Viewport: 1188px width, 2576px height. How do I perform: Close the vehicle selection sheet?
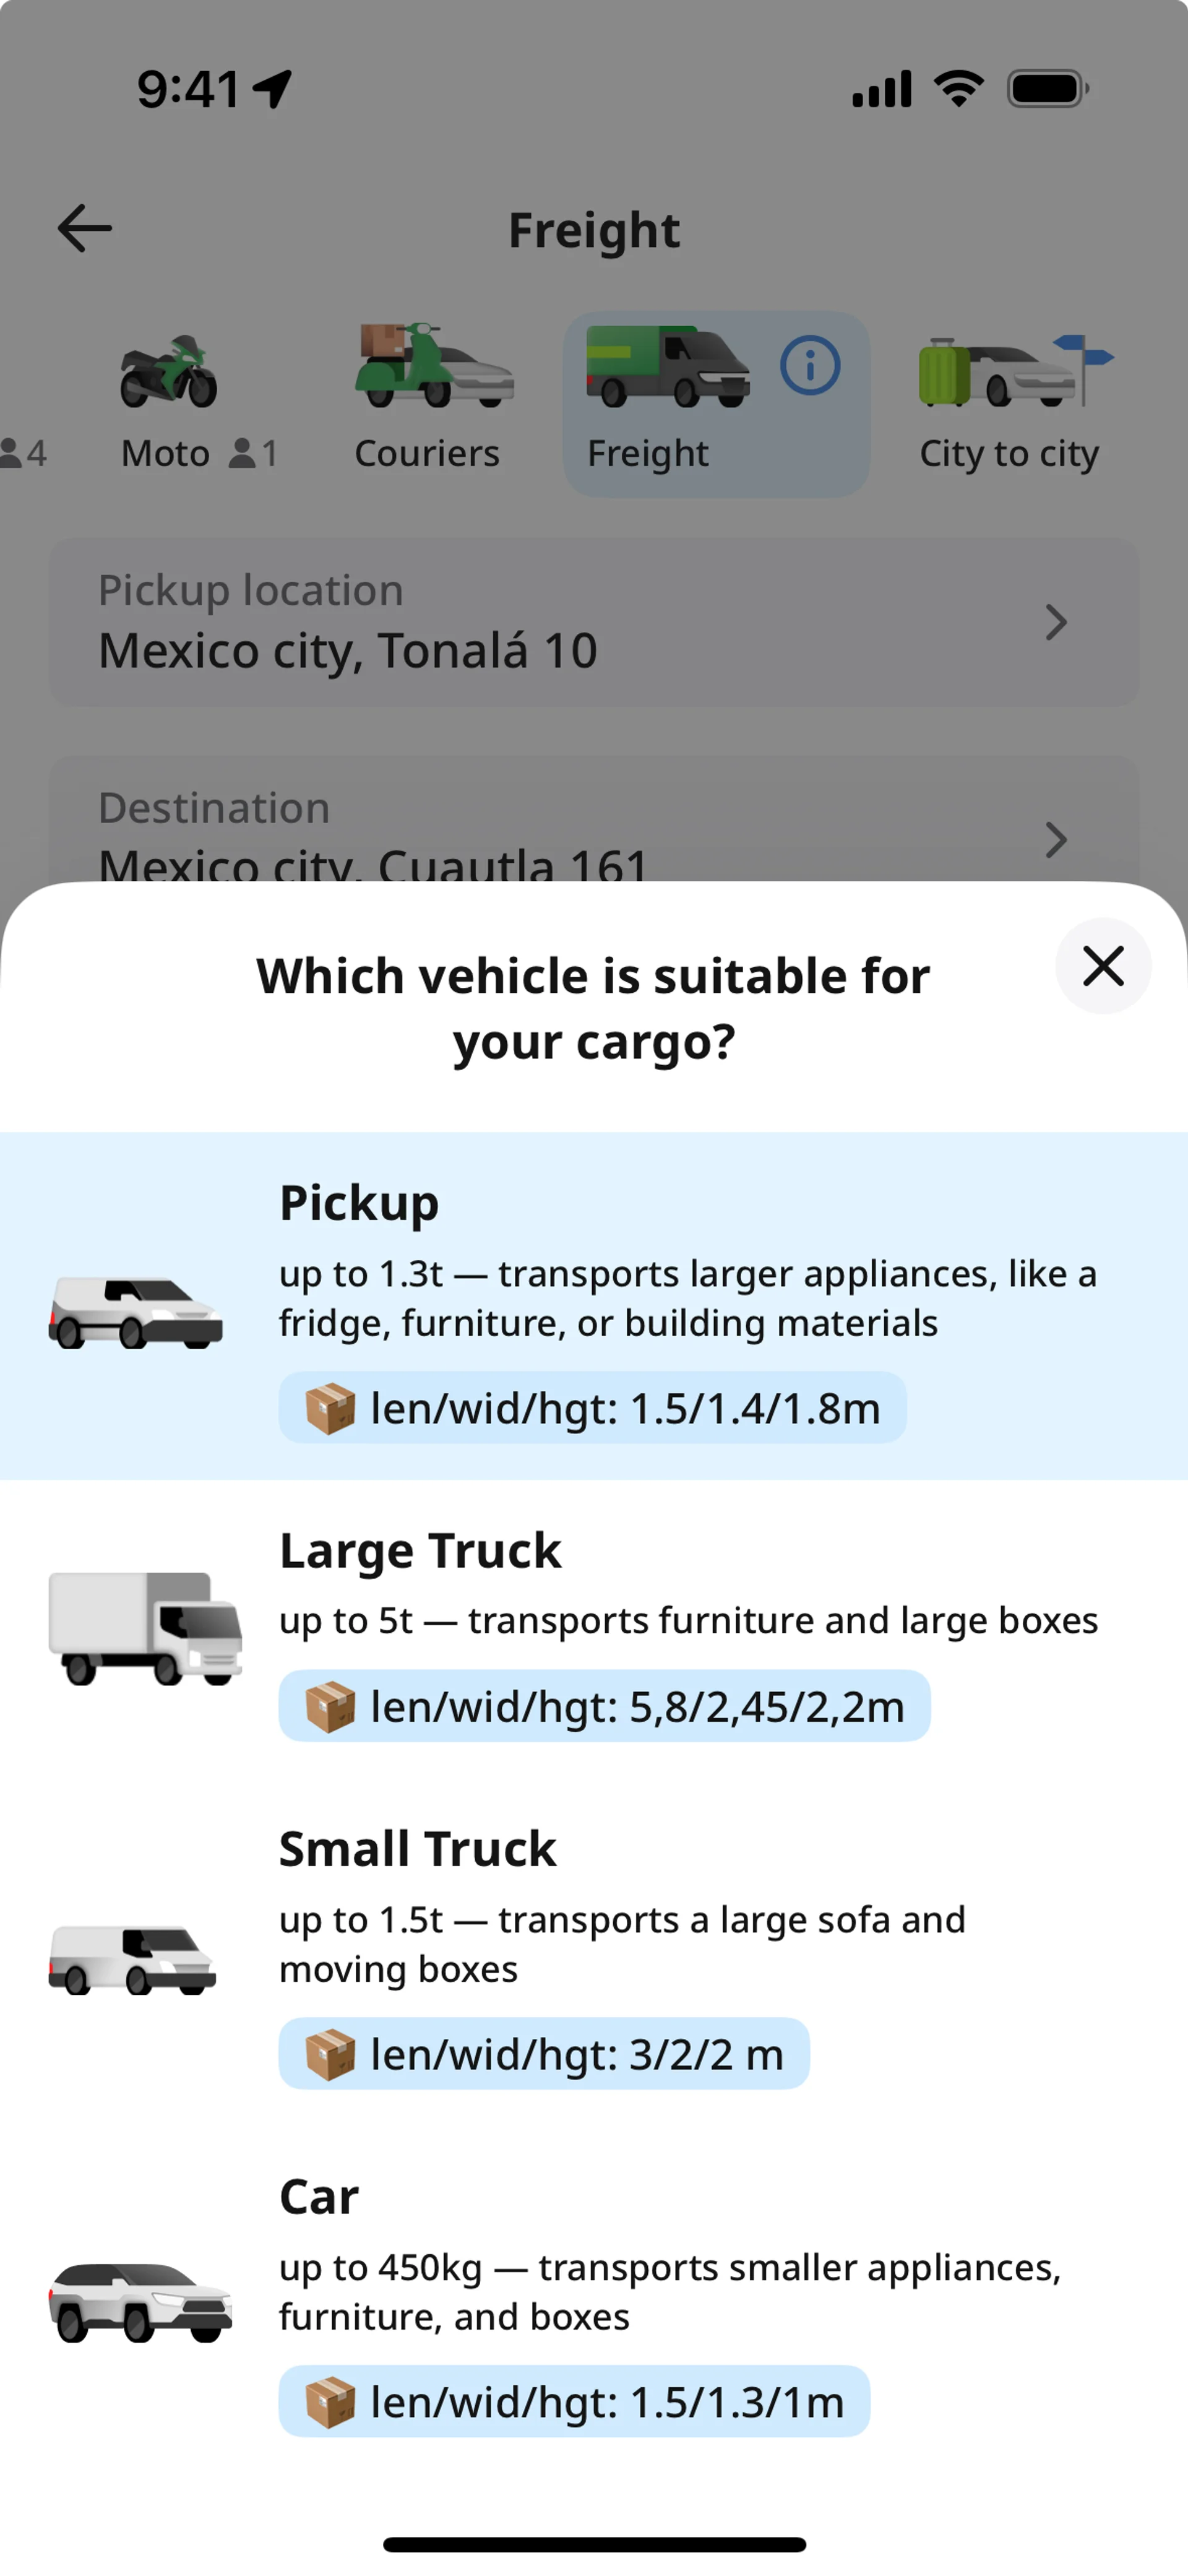[x=1103, y=966]
